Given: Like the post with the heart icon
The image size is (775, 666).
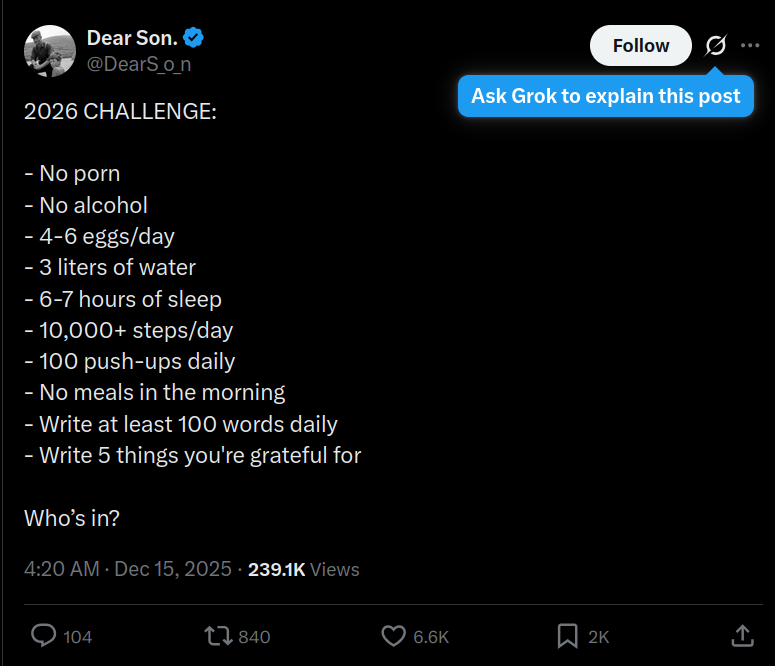Looking at the screenshot, I should (x=393, y=636).
